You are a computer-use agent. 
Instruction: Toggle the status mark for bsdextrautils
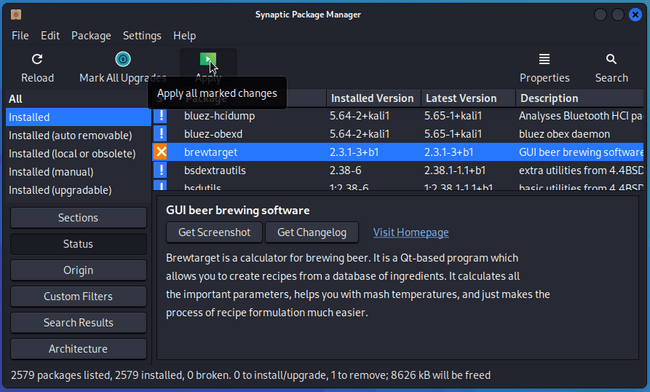click(160, 170)
